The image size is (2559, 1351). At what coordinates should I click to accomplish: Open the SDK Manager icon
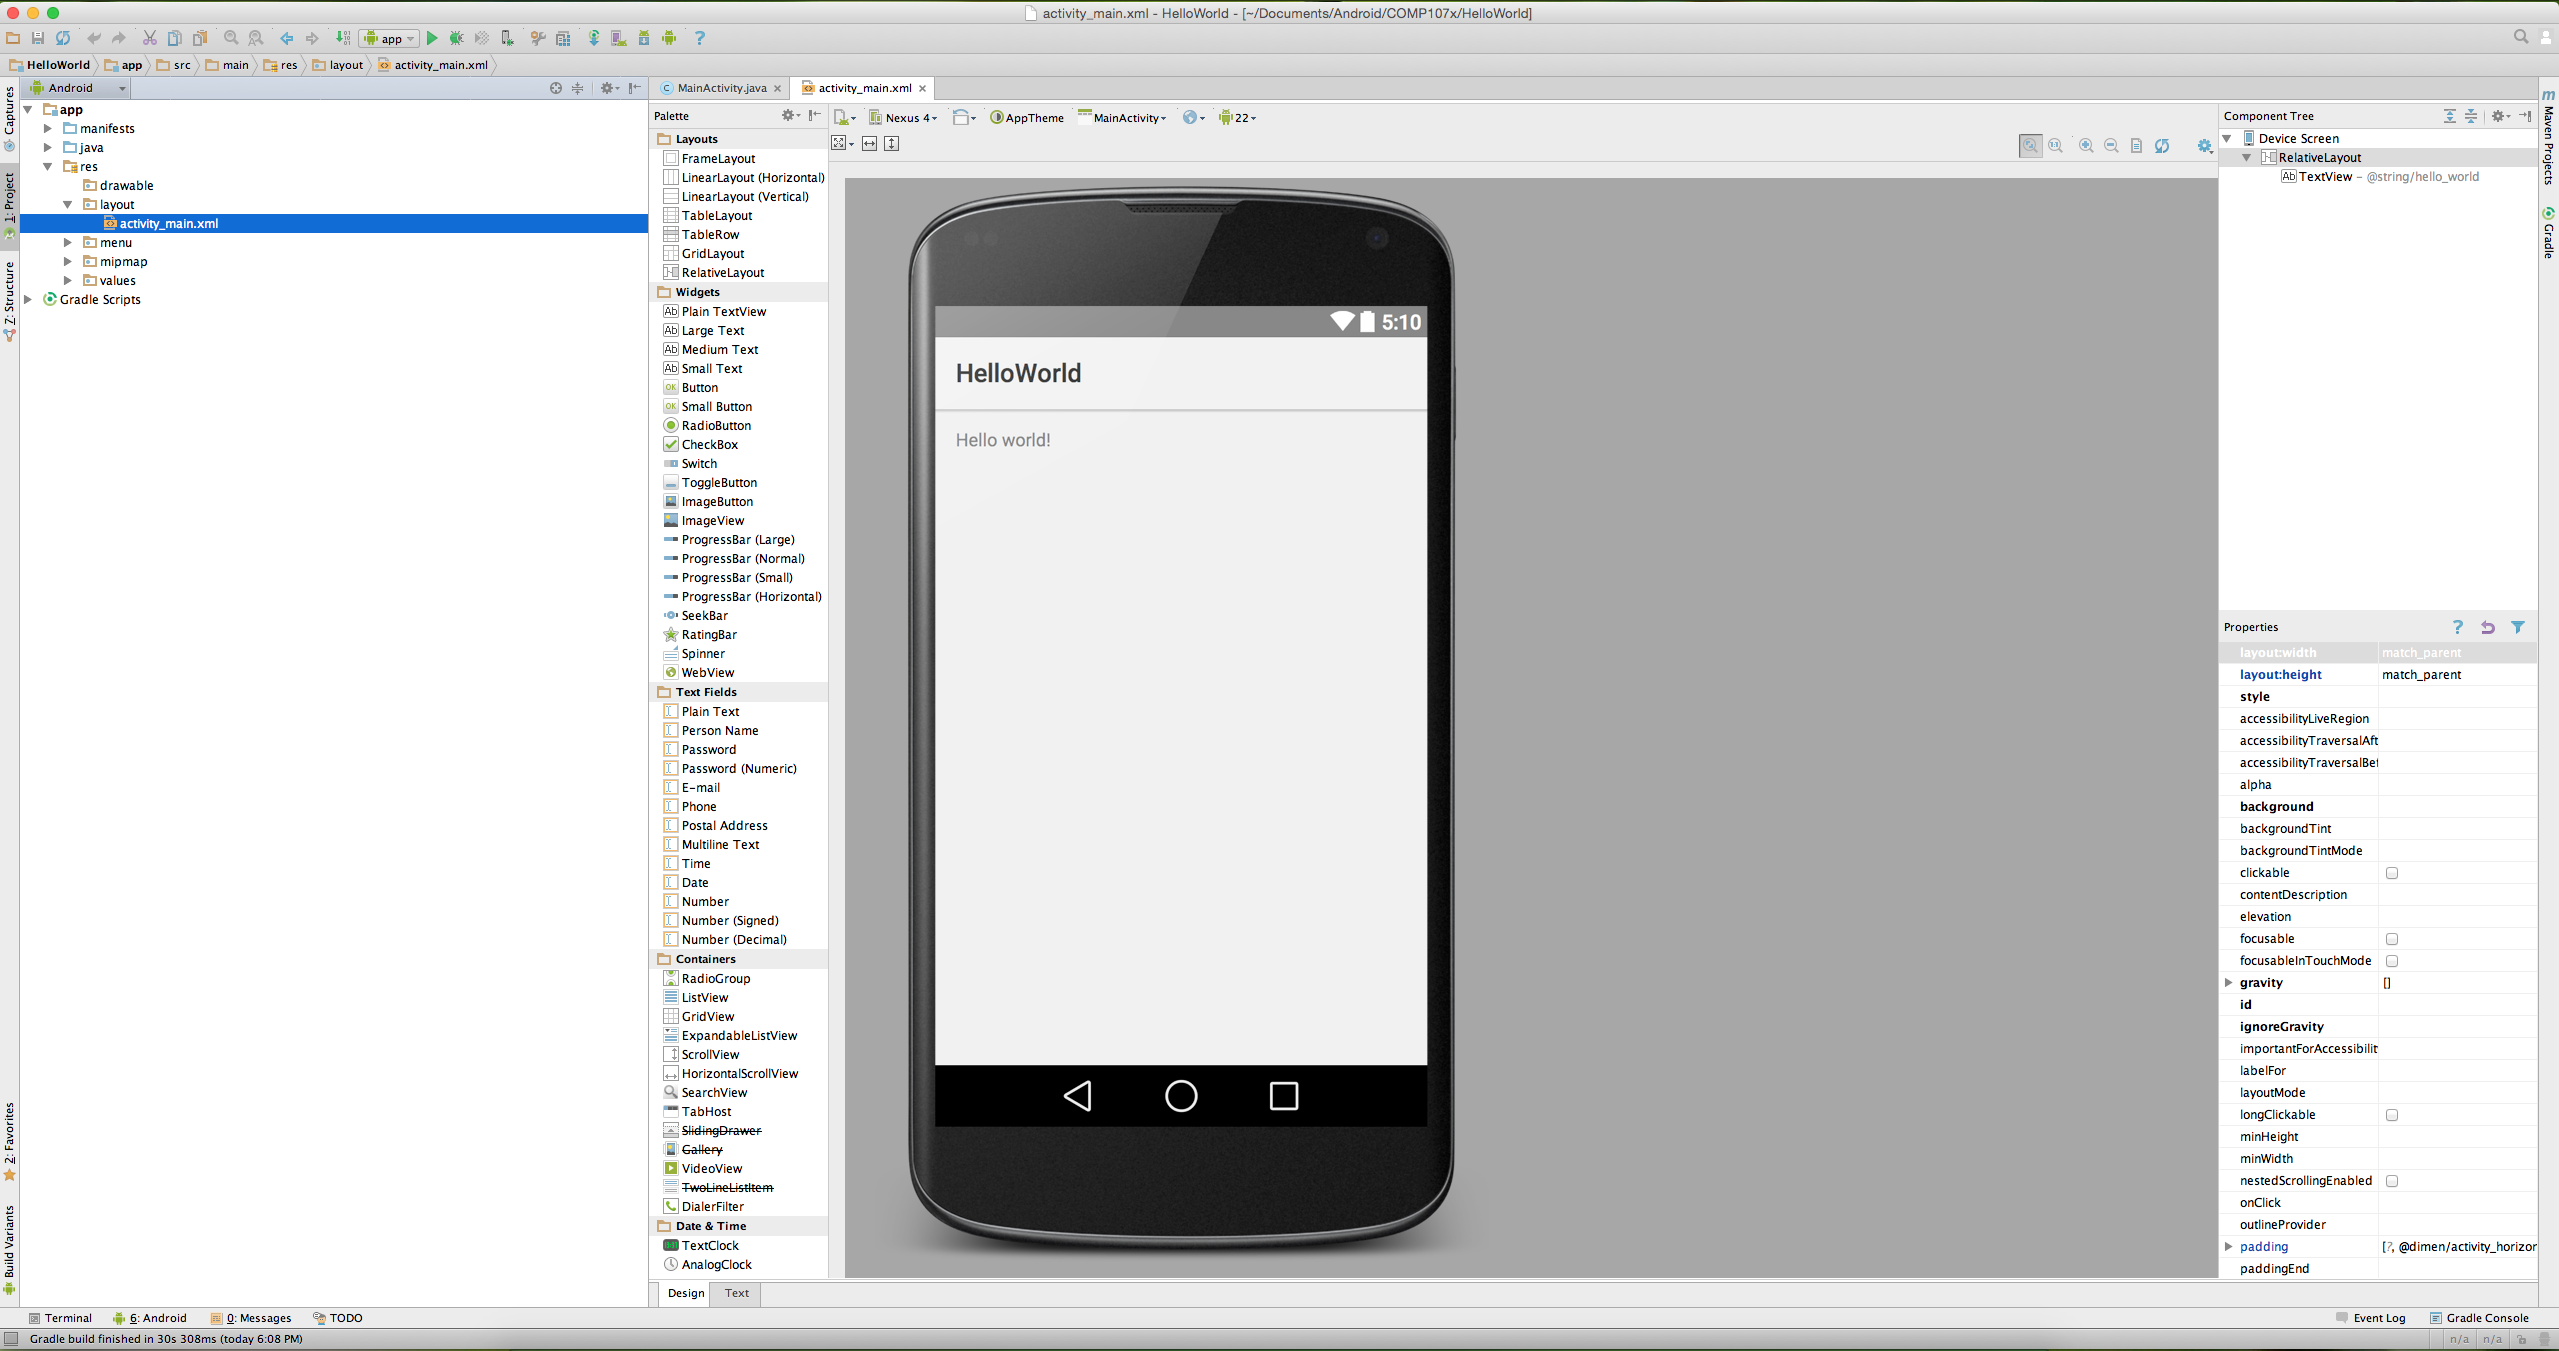[x=644, y=38]
